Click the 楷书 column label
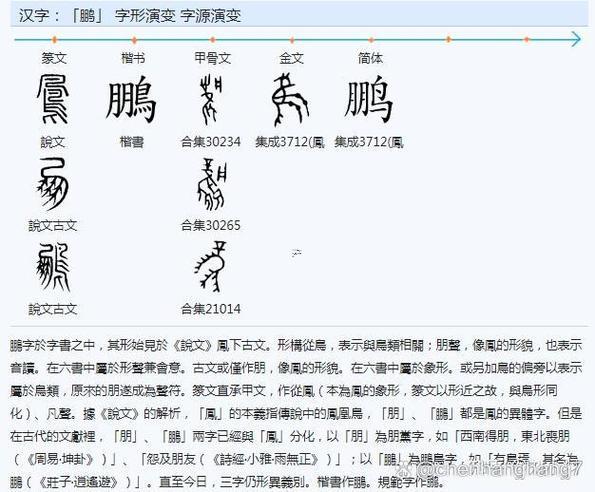The image size is (595, 492). click(x=133, y=58)
